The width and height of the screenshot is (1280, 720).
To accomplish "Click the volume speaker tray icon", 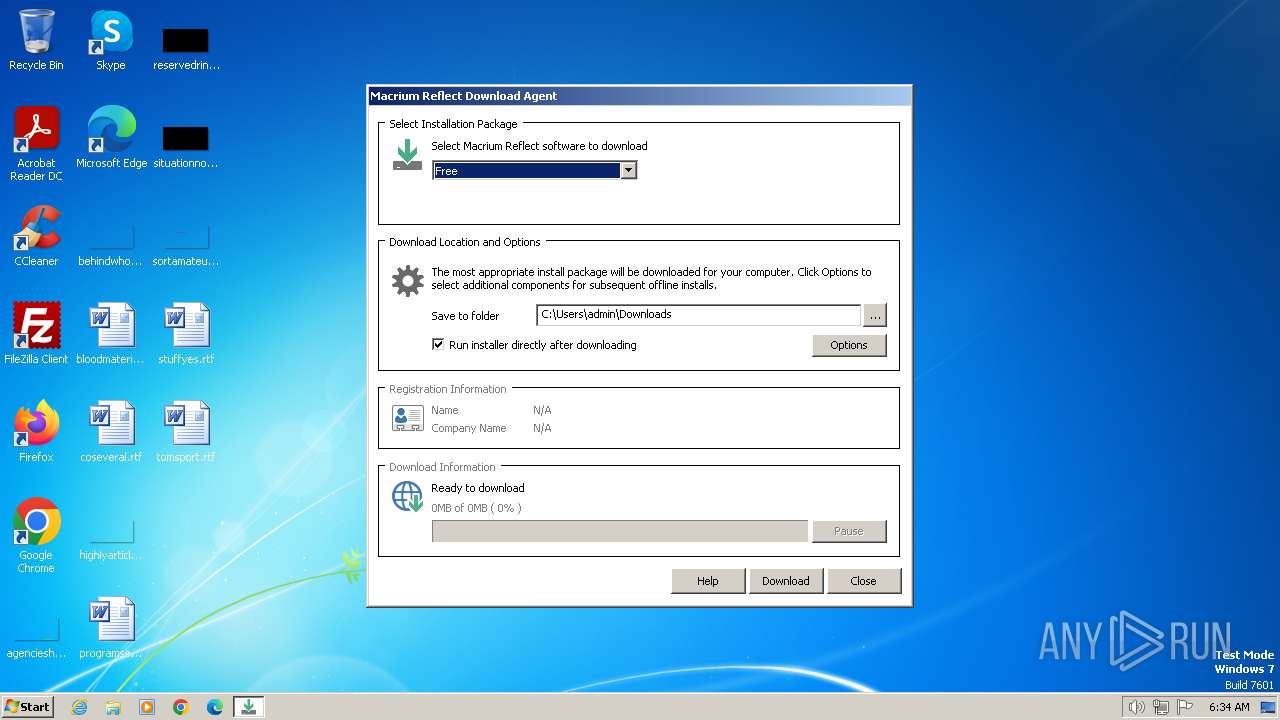I will pyautogui.click(x=1136, y=707).
